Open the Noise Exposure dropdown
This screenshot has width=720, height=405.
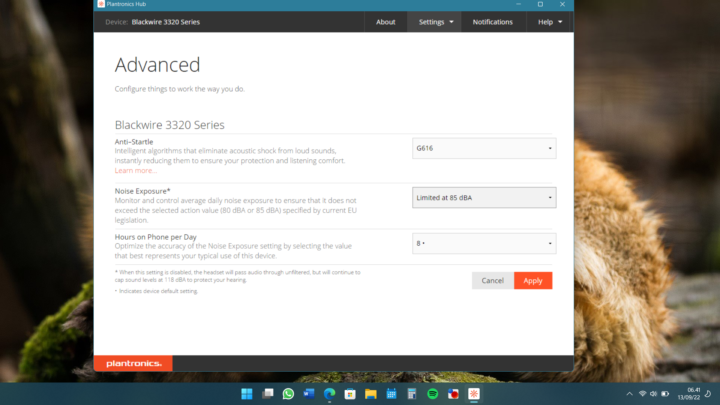[484, 197]
